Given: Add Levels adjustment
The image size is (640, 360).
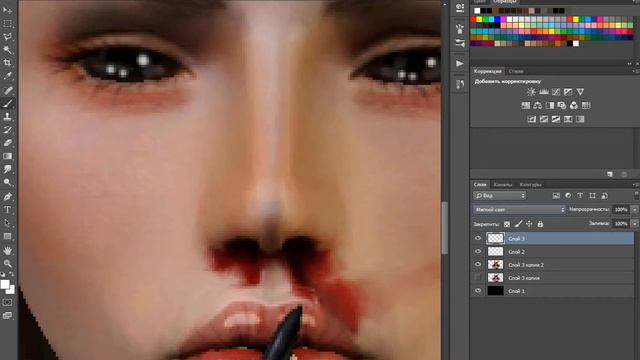Looking at the screenshot, I should pos(544,92).
